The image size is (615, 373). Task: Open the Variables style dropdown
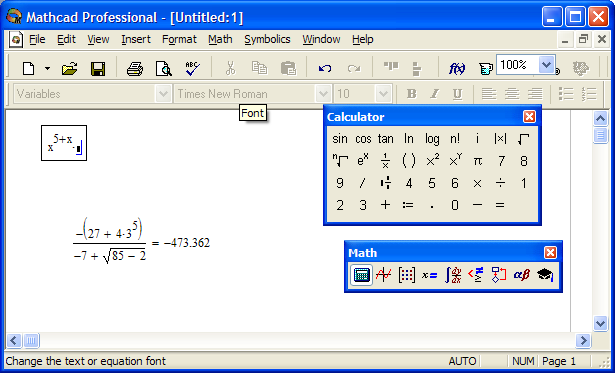tap(162, 94)
